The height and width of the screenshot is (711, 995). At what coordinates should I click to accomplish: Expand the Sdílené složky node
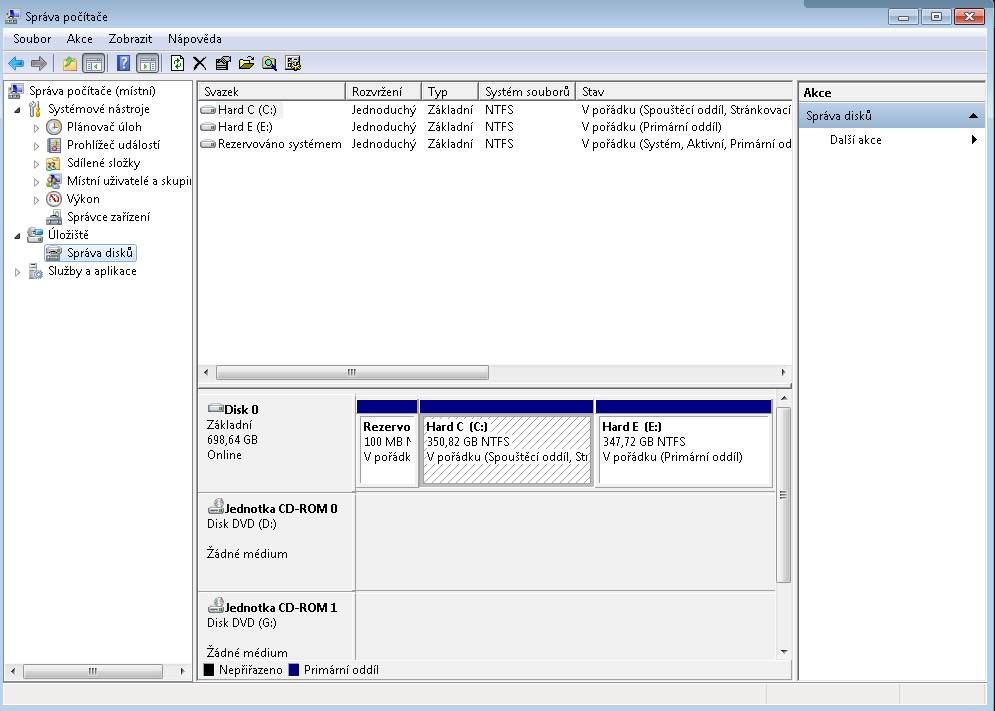click(x=36, y=164)
